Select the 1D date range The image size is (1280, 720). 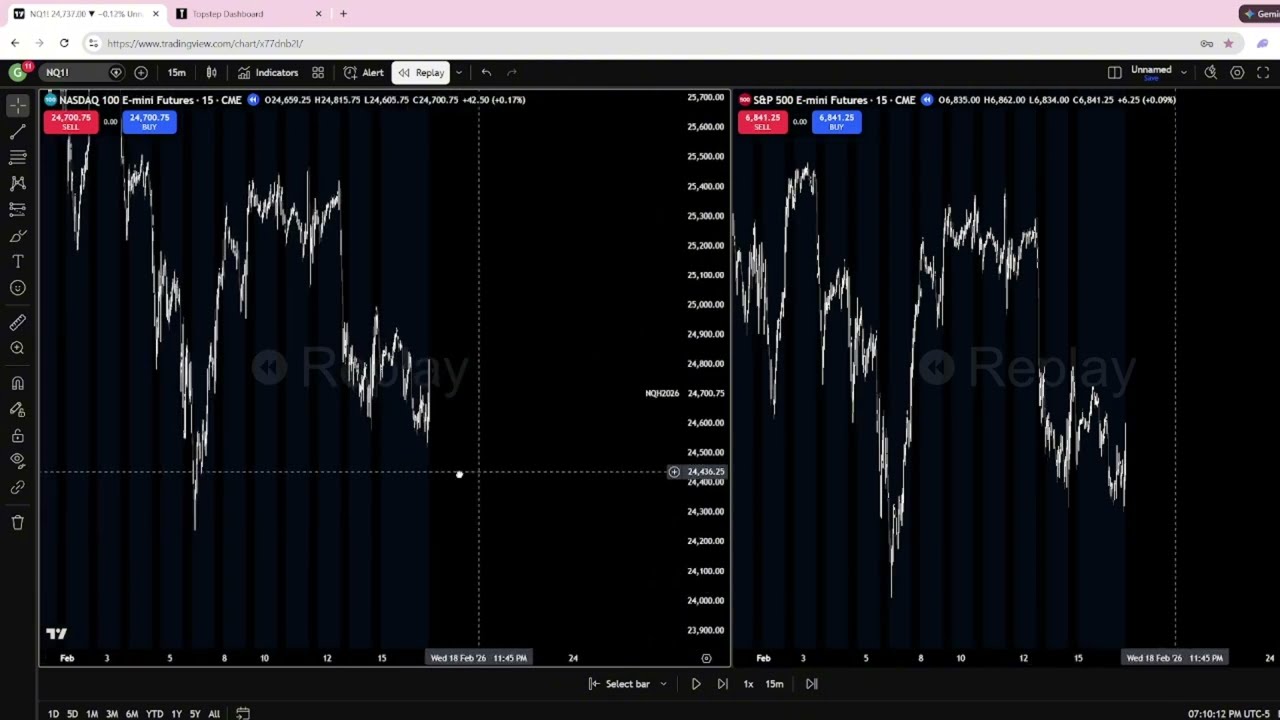pos(53,714)
